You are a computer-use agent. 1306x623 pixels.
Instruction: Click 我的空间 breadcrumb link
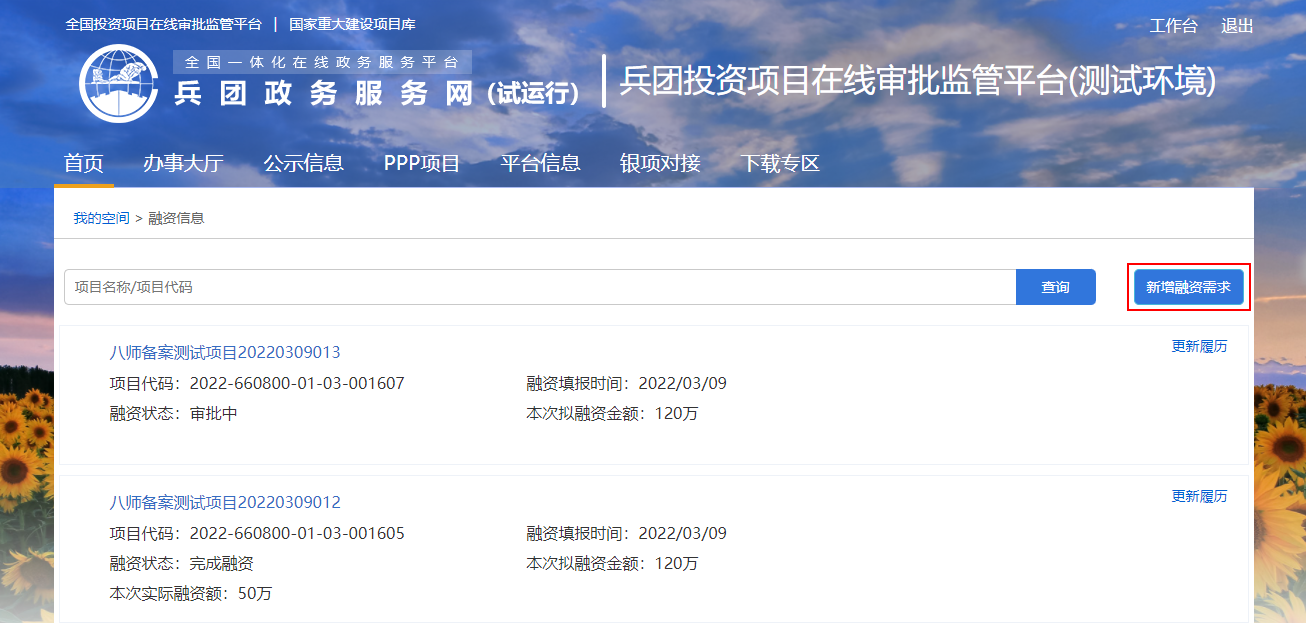click(101, 218)
